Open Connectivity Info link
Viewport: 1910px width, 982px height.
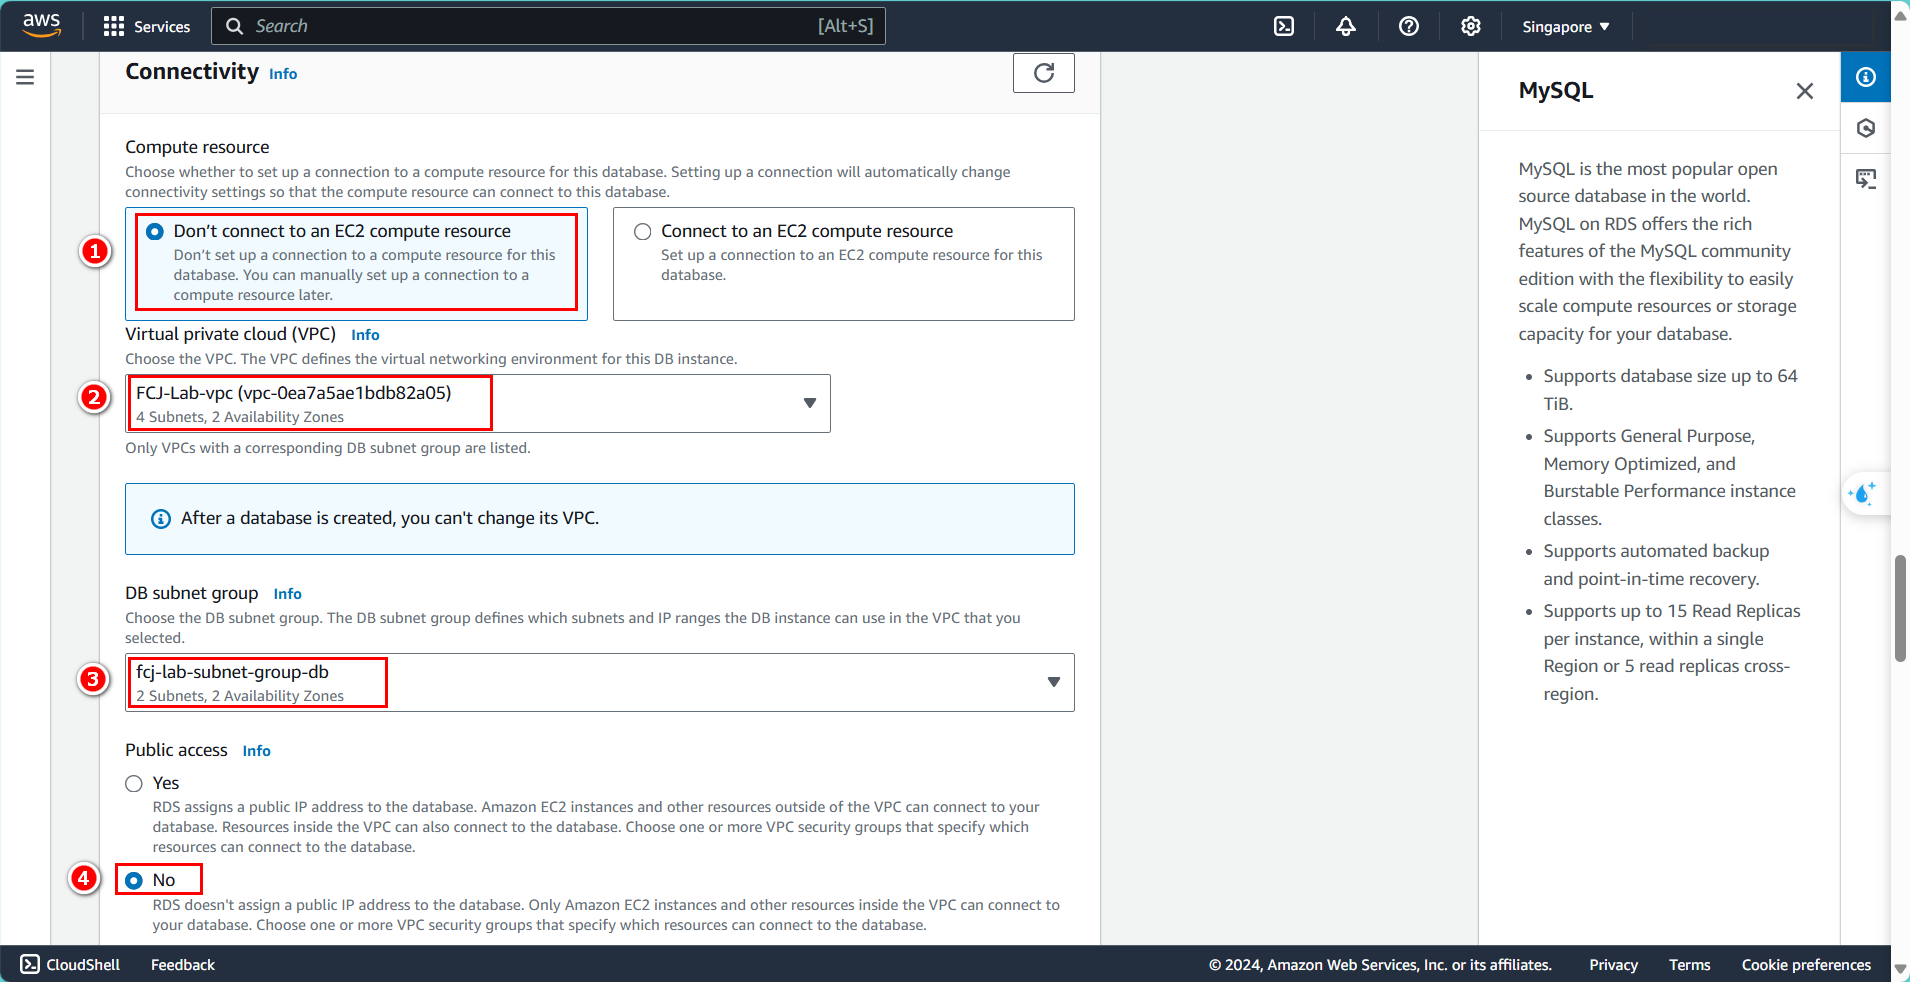pos(283,74)
